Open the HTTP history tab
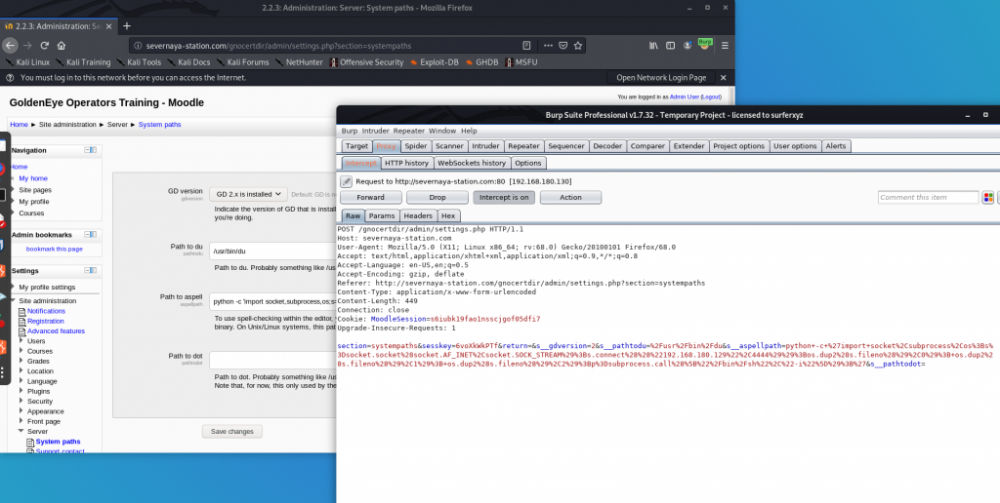 407,163
